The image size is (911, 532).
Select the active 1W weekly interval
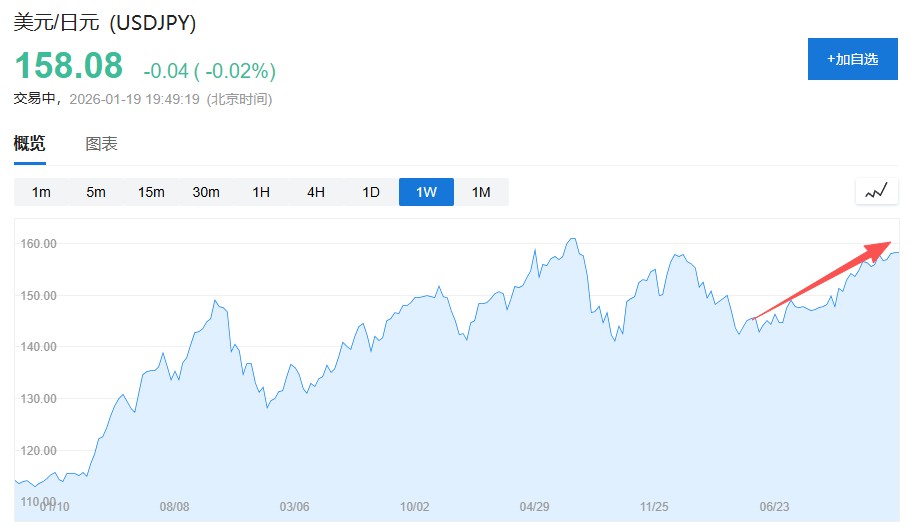click(x=426, y=192)
